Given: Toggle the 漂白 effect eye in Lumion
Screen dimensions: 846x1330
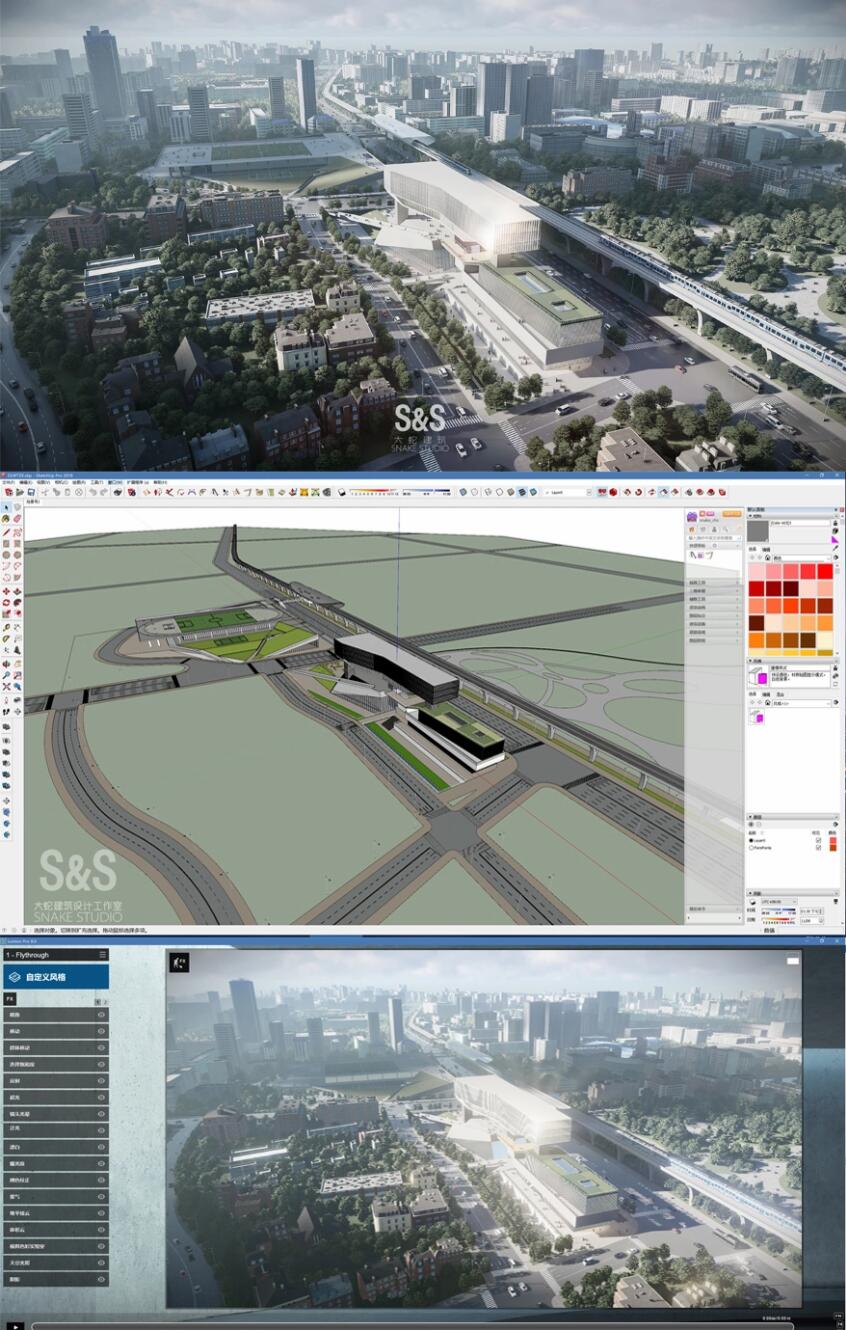Looking at the screenshot, I should tap(101, 1147).
